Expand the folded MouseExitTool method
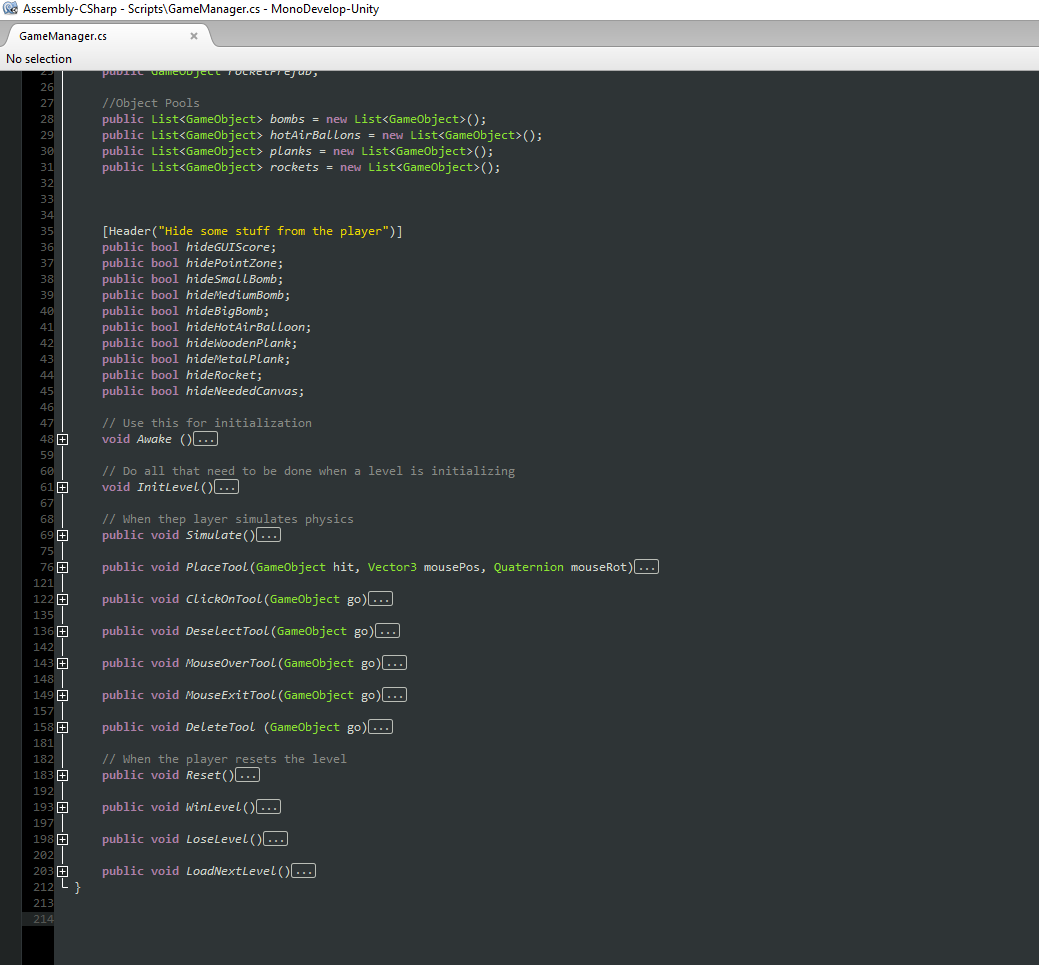 pos(62,696)
